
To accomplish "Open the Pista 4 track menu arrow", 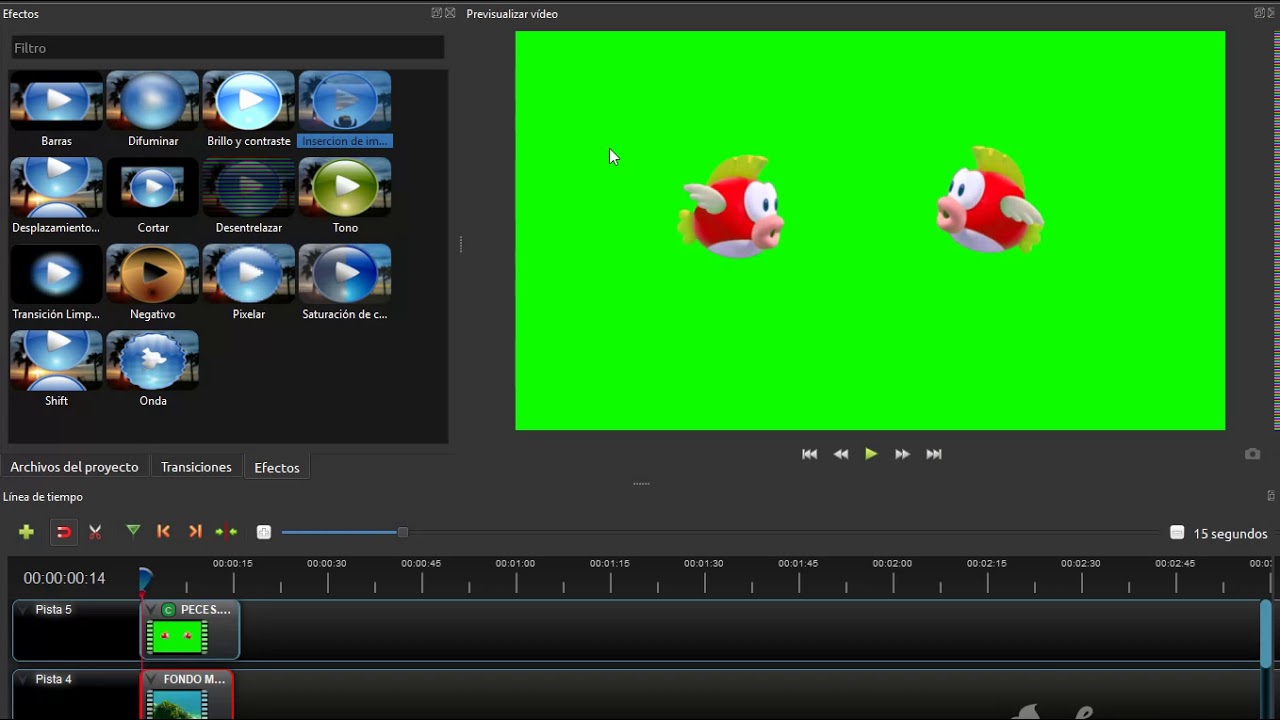I will point(24,679).
